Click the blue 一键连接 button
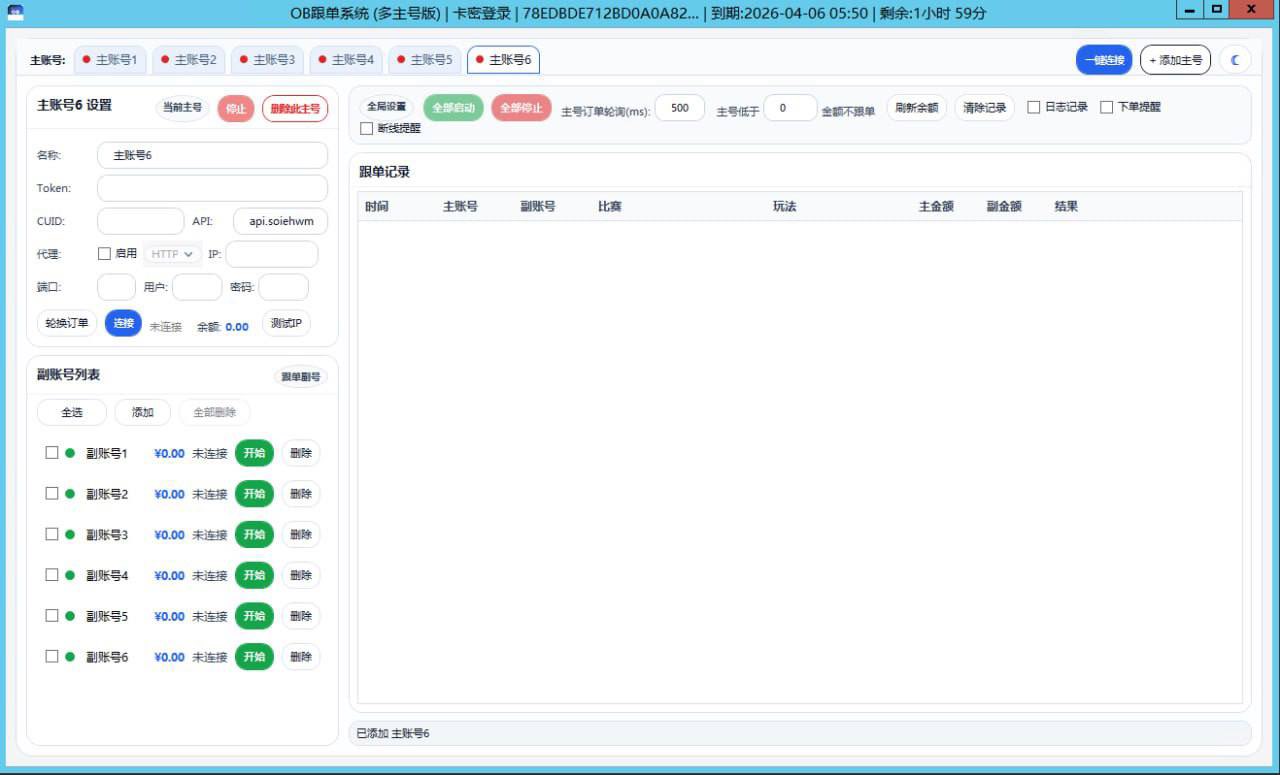Screen dimensions: 1280x775 [x=1103, y=59]
